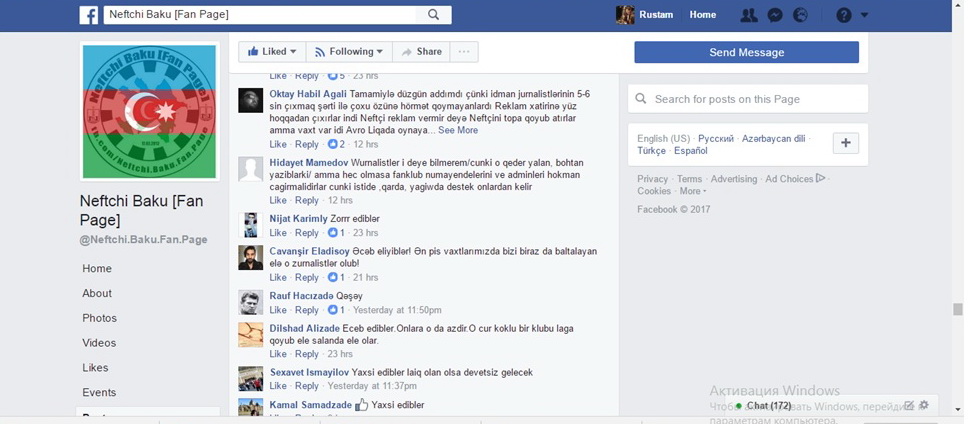Open the Liked dropdown button
The image size is (968, 424).
[x=272, y=52]
